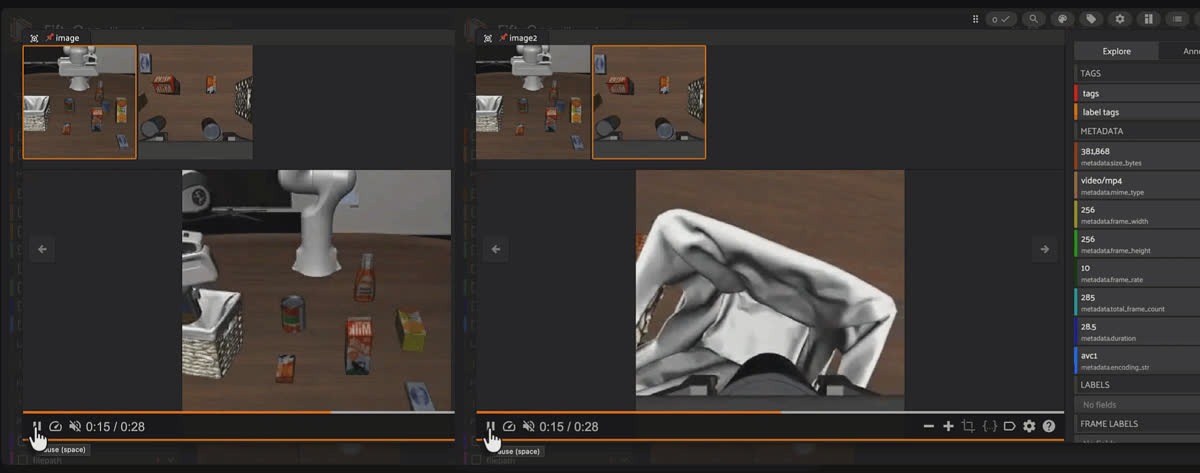1200x473 pixels.
Task: Select the image tab
Action: [x=67, y=38]
